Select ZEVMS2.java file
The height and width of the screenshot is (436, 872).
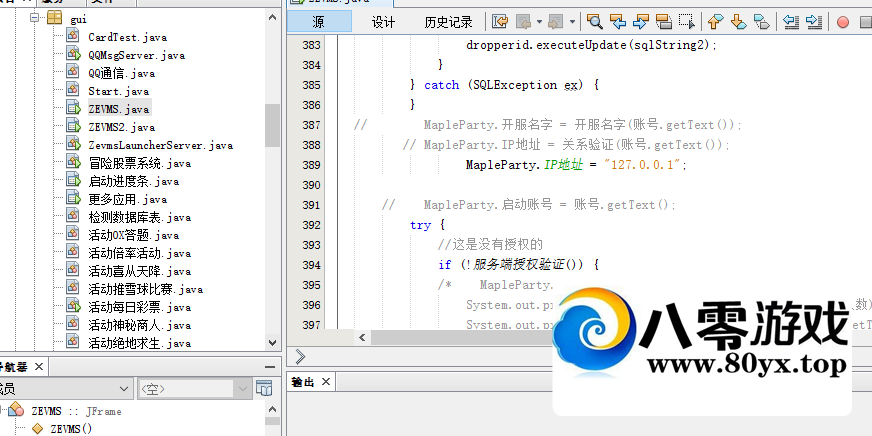pyautogui.click(x=121, y=127)
